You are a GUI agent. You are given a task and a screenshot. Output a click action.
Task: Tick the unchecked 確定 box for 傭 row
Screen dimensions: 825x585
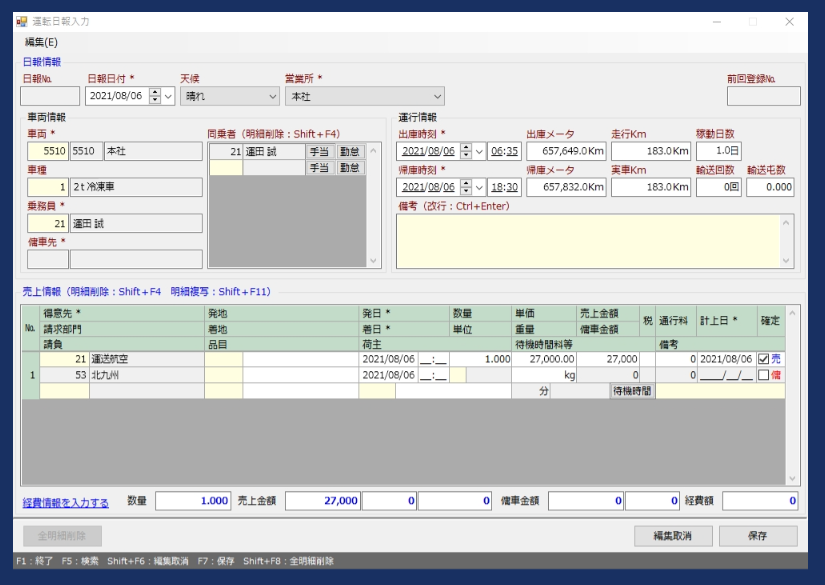(764, 375)
